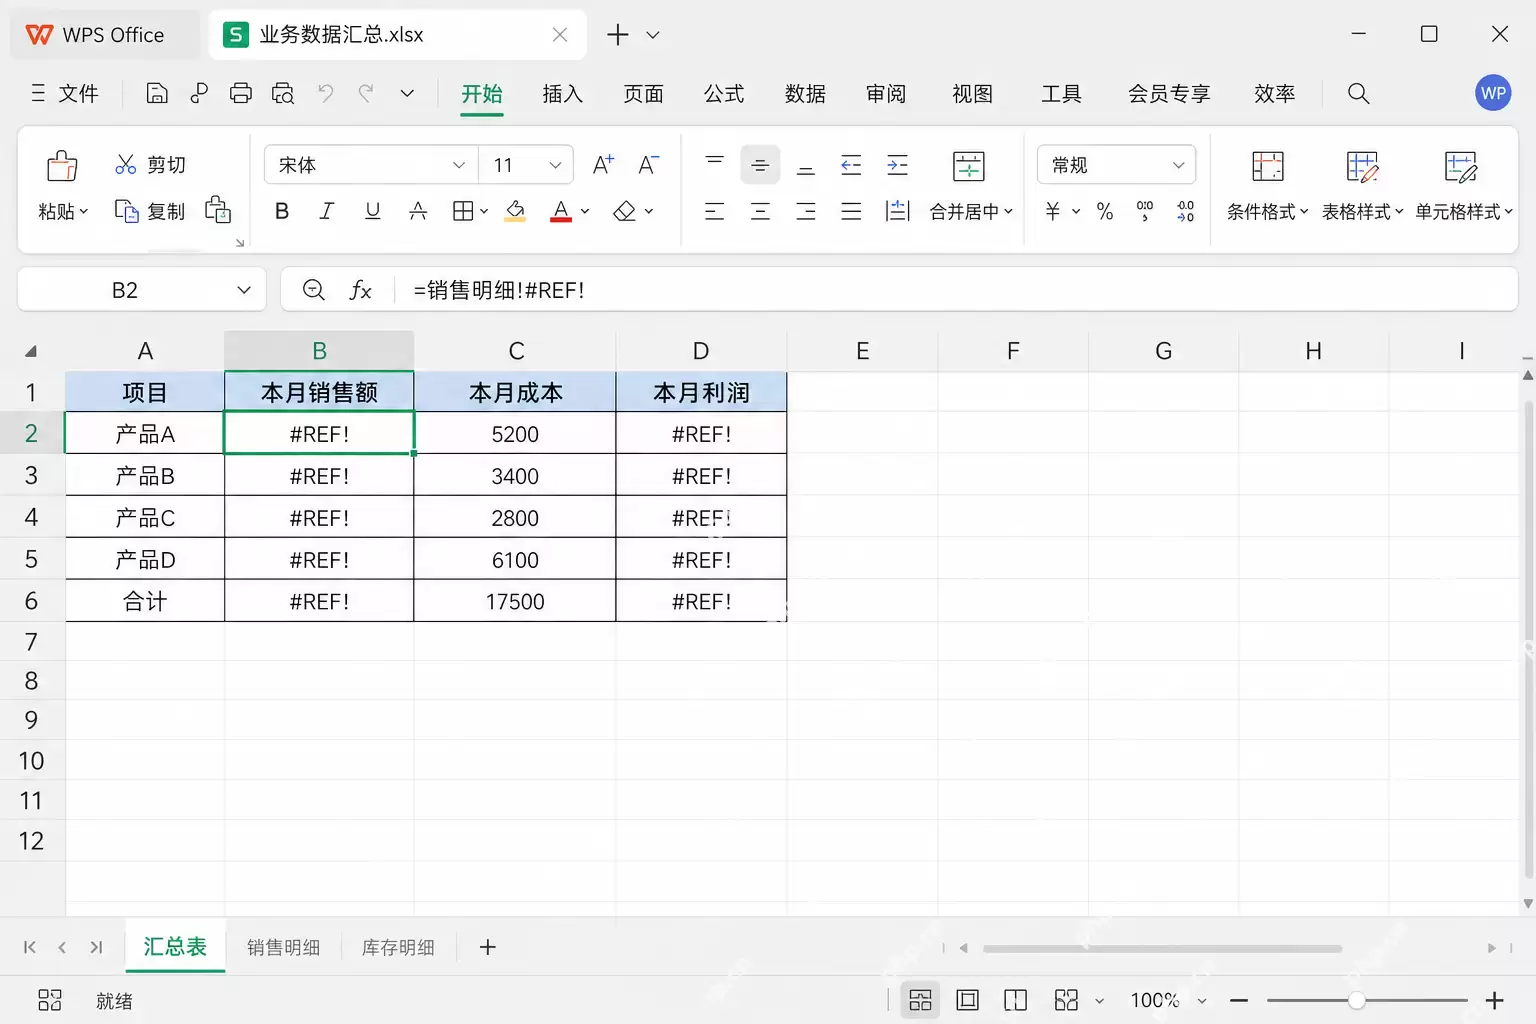Open the number format dropdown 常规
1536x1024 pixels.
[1178, 165]
